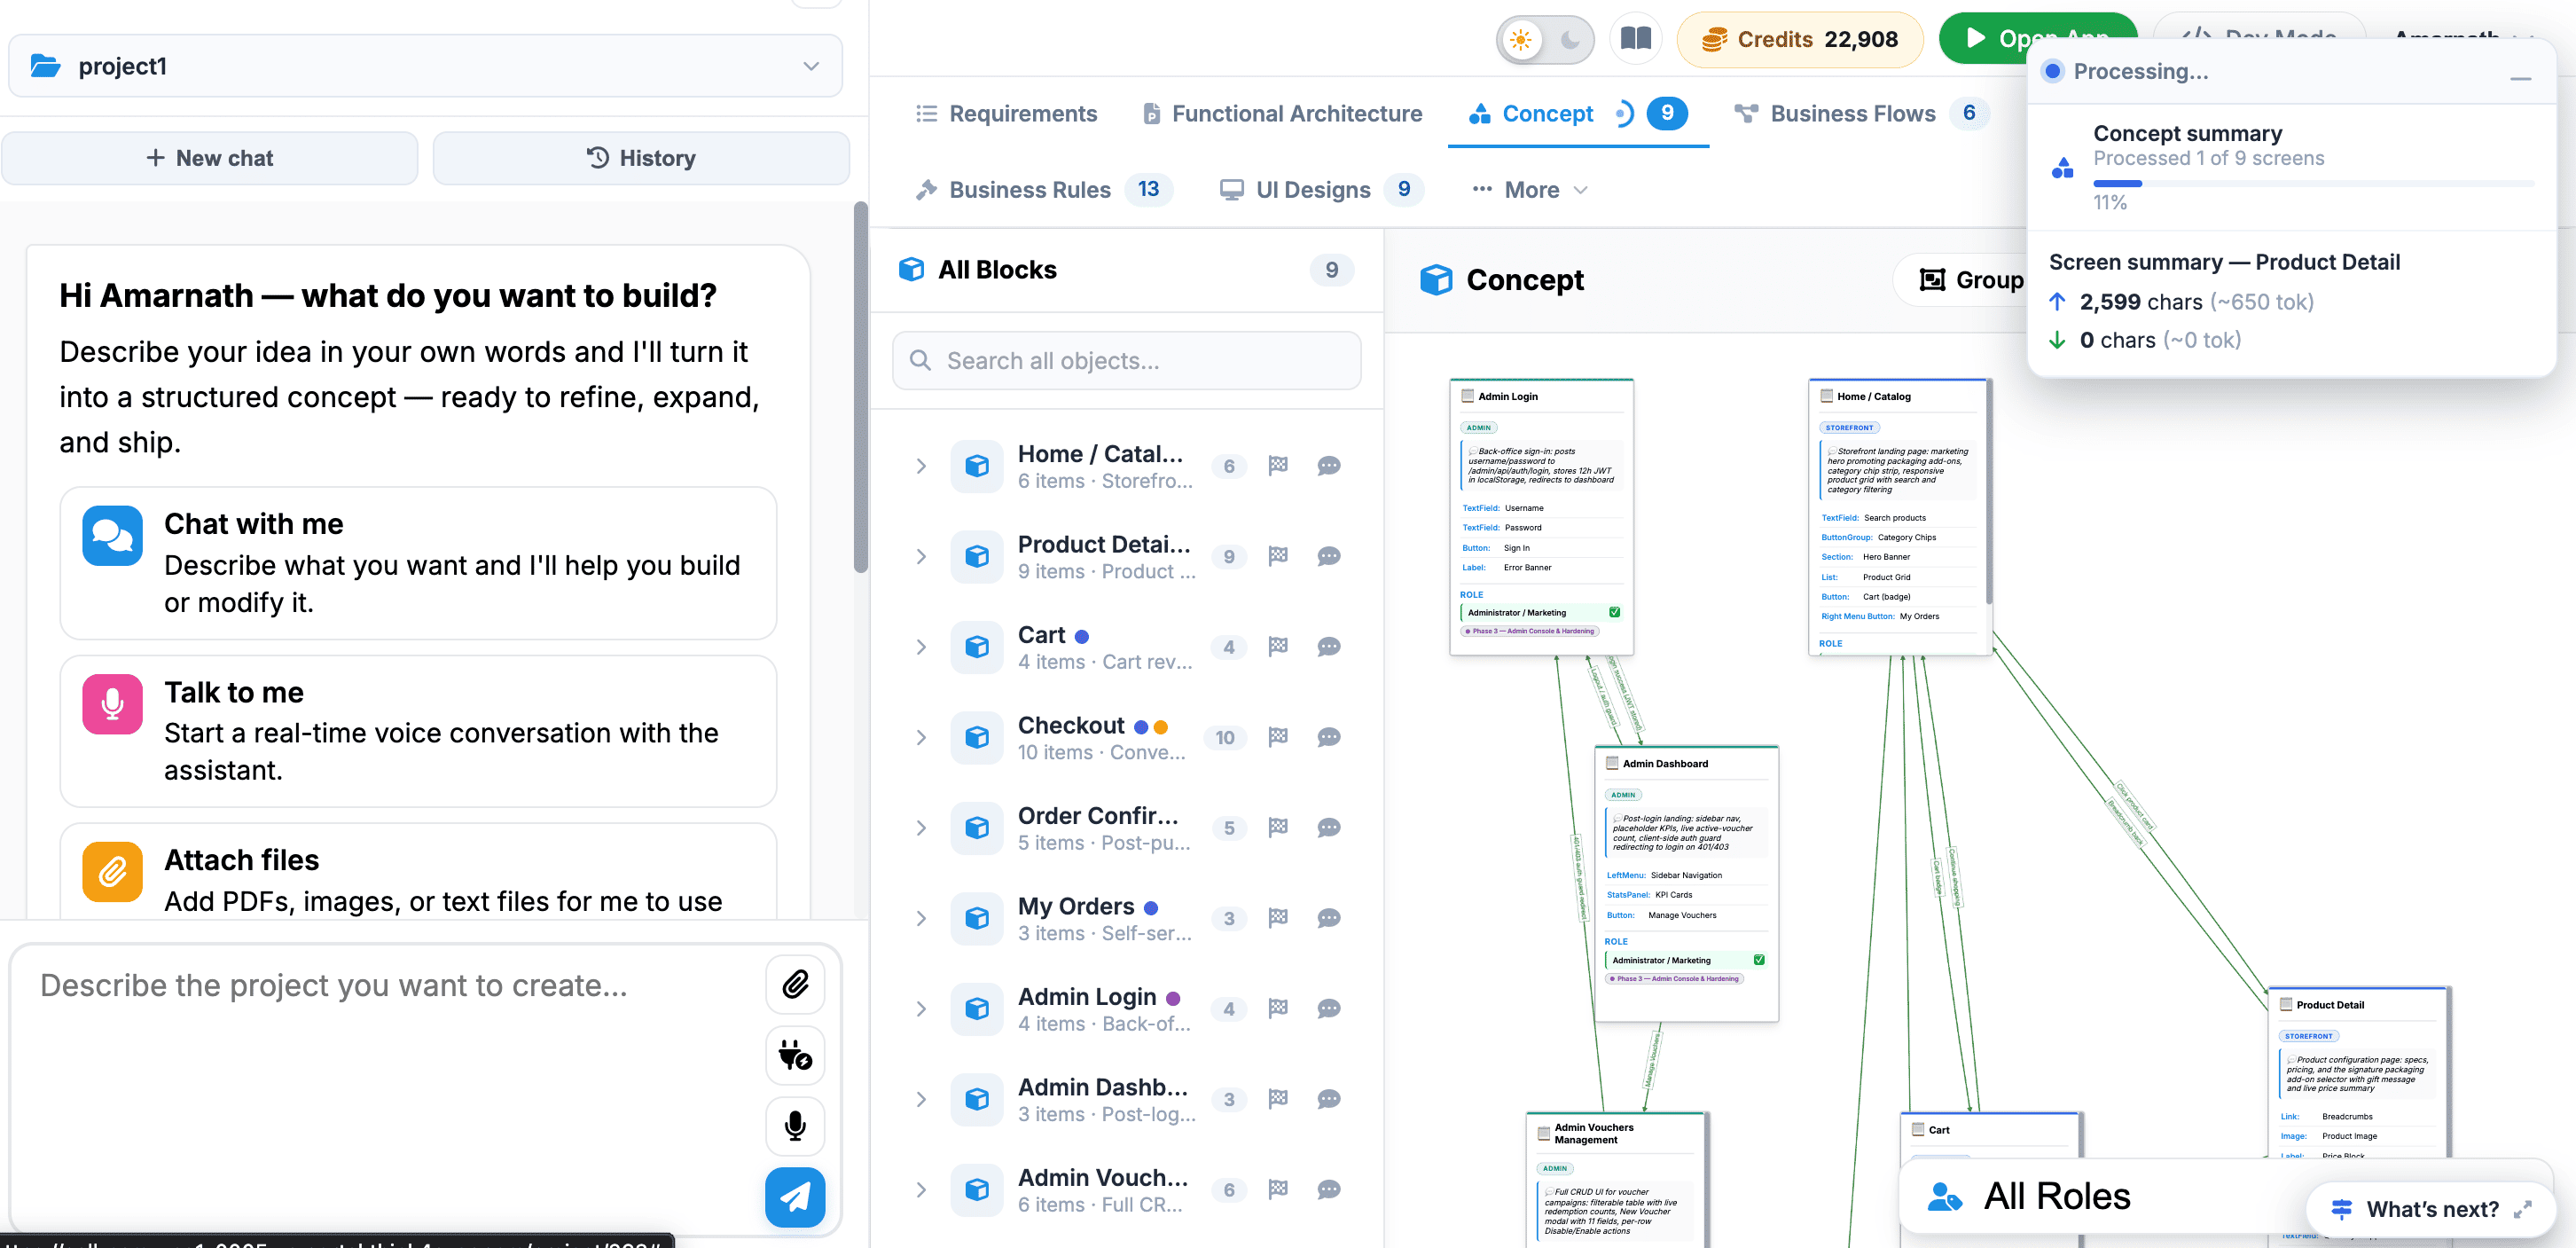Screen dimensions: 2576x1248
Task: Expand the Cart block row
Action: 921,647
